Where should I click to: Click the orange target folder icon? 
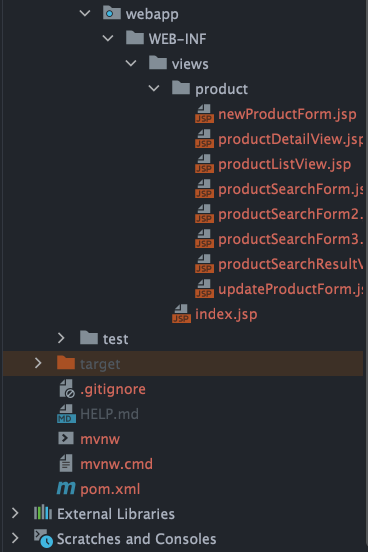tap(66, 363)
